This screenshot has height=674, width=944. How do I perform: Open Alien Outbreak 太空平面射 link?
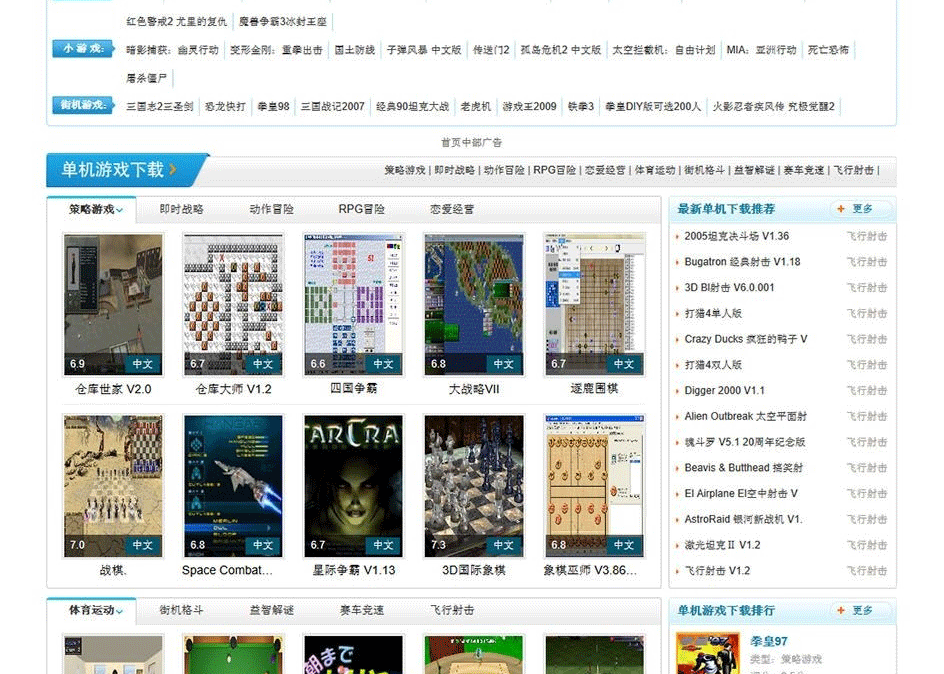745,416
